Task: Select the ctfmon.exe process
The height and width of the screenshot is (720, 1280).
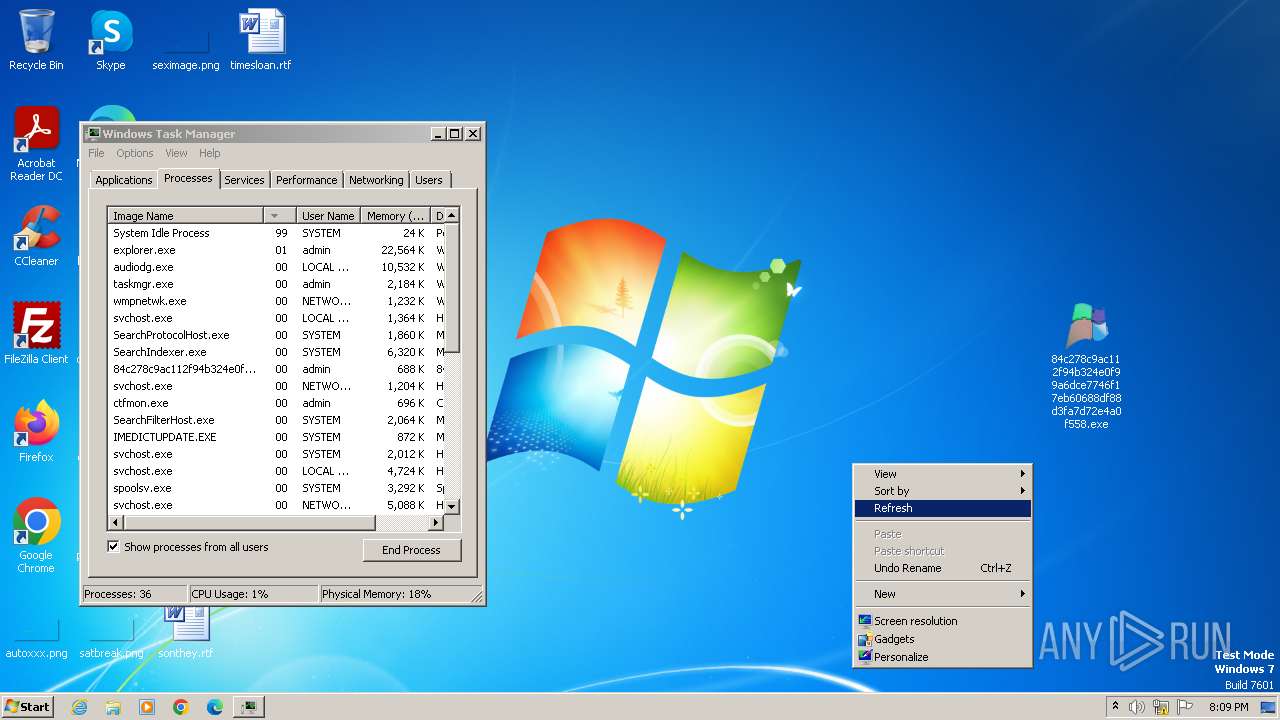Action: click(x=276, y=403)
